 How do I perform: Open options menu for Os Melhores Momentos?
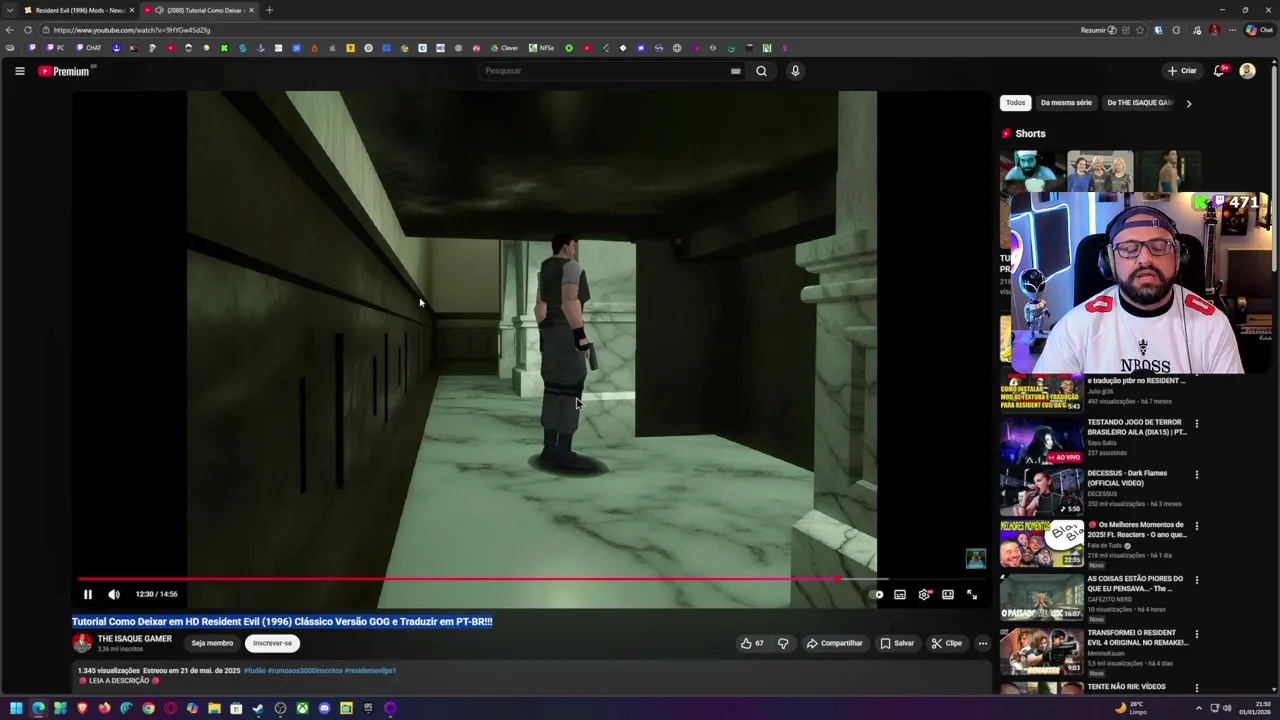pyautogui.click(x=1196, y=526)
